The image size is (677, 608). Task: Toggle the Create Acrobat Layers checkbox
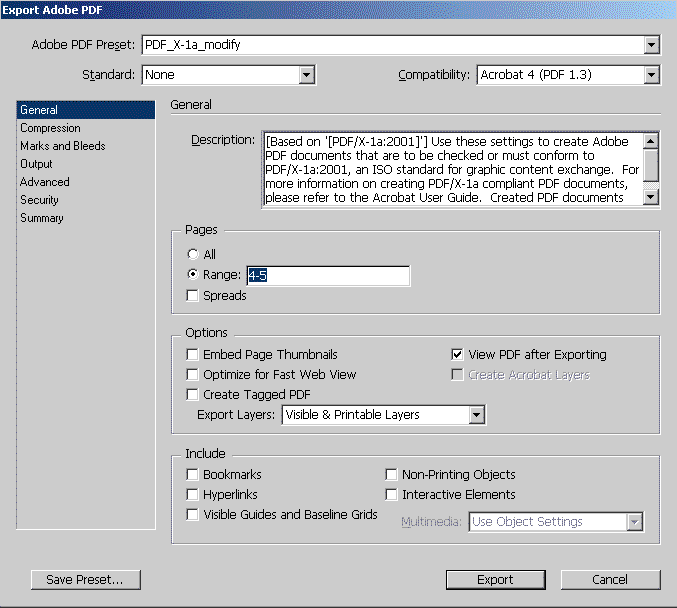pos(457,374)
